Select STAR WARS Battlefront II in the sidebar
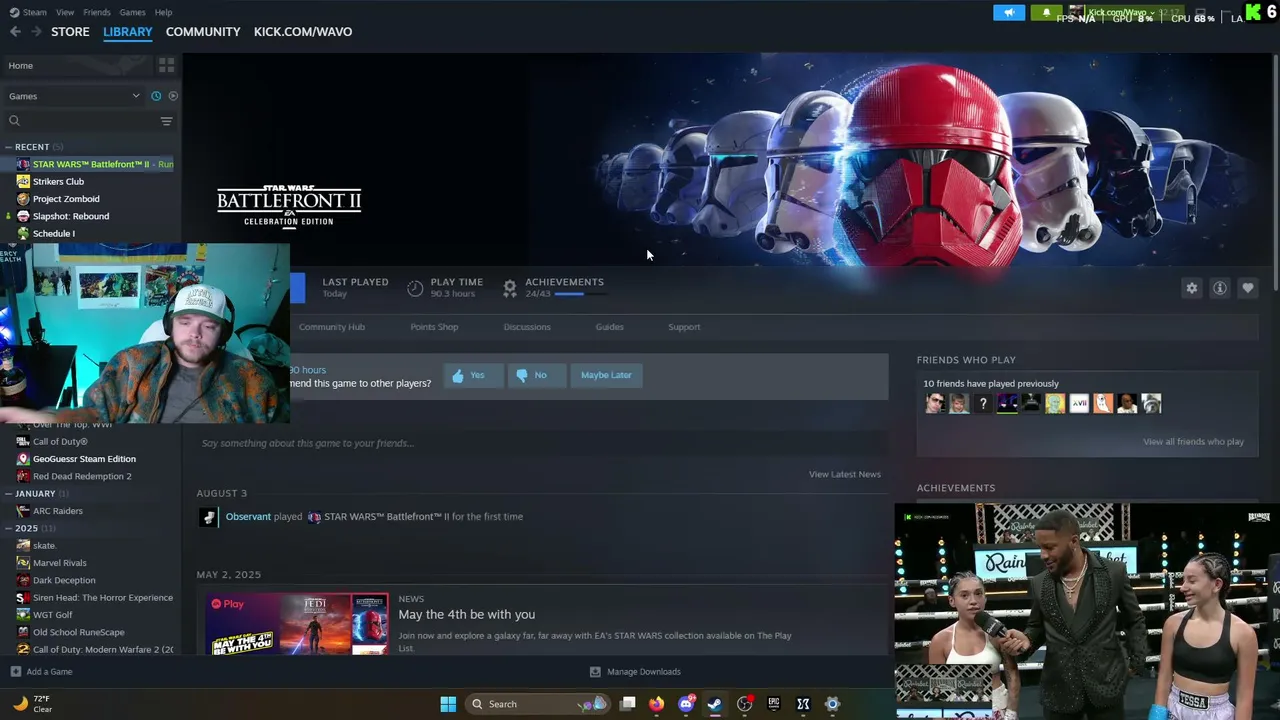Viewport: 1280px width, 720px height. 95,164
